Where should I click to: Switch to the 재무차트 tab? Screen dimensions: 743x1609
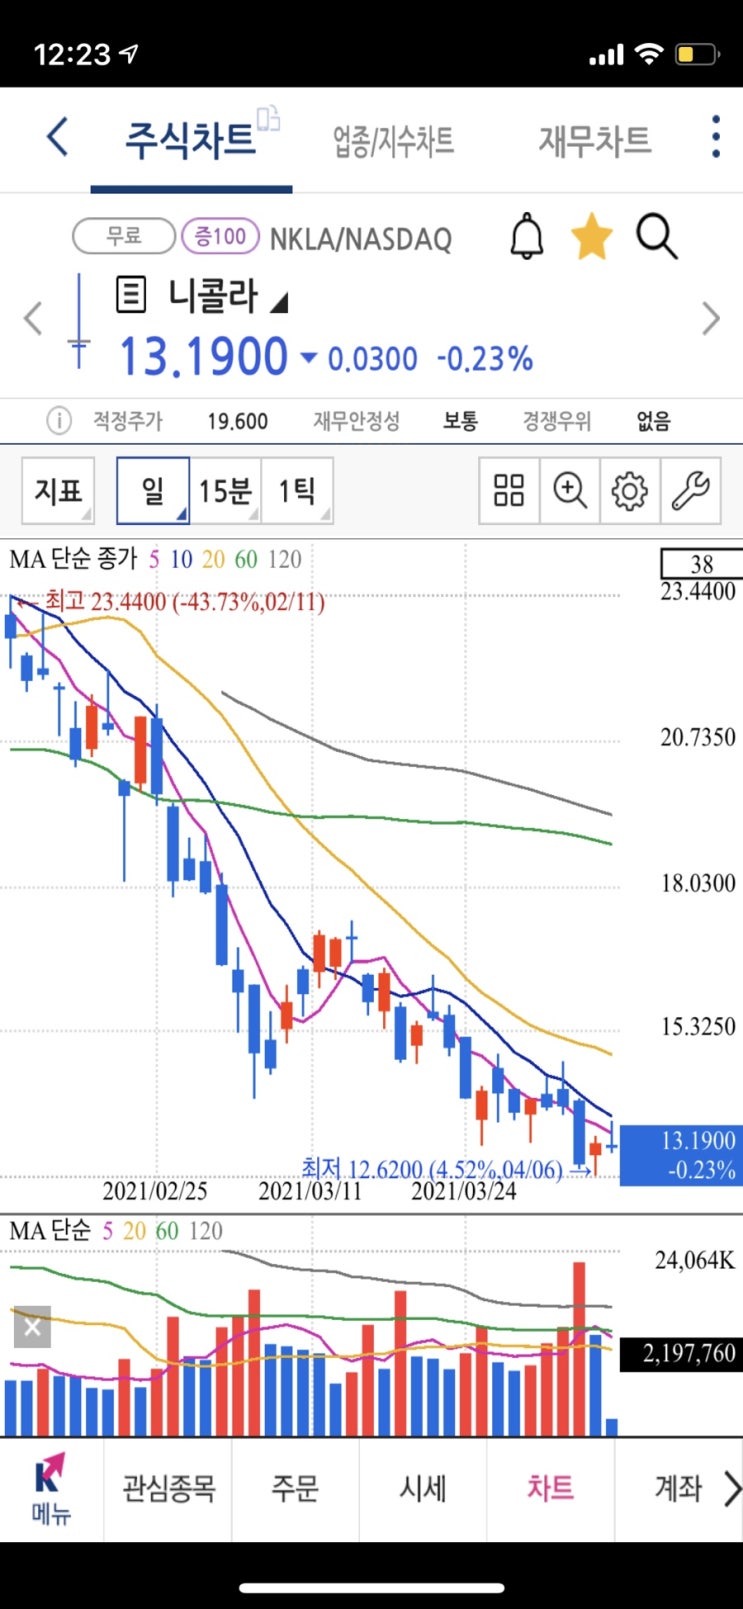point(595,140)
